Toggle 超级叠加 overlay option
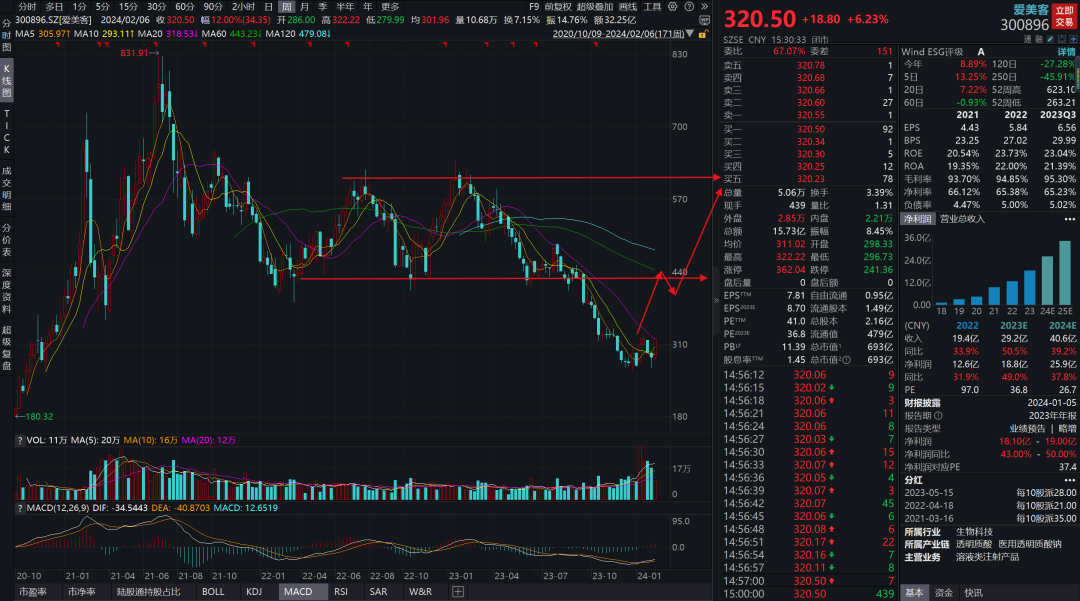The image size is (1080, 601). pyautogui.click(x=595, y=6)
